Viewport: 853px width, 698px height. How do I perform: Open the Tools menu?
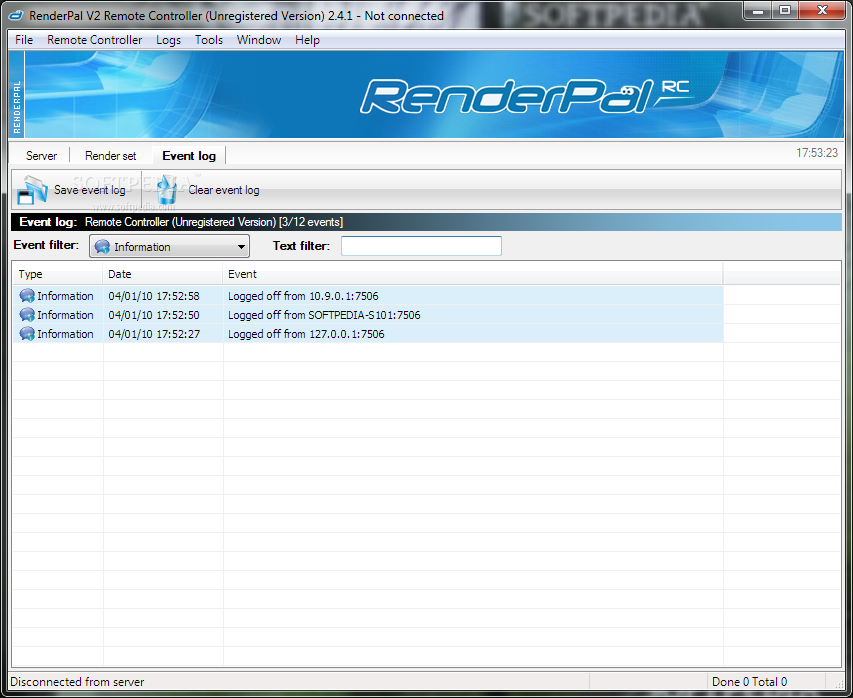pyautogui.click(x=209, y=40)
